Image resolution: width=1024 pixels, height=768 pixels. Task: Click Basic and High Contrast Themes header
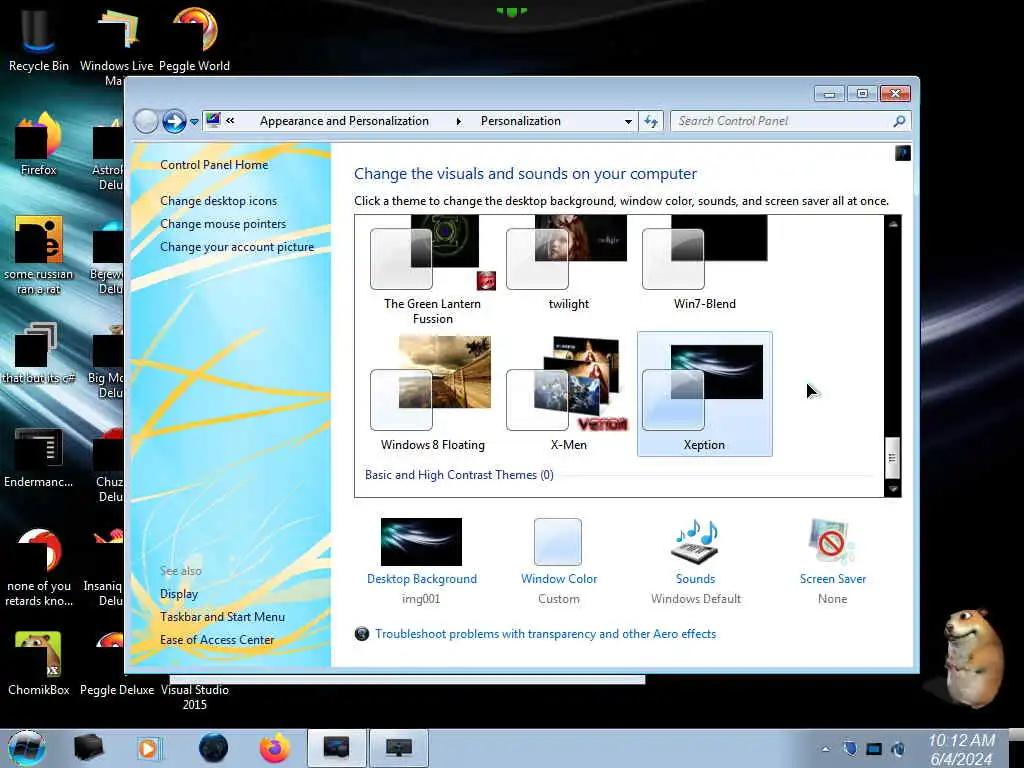[459, 475]
